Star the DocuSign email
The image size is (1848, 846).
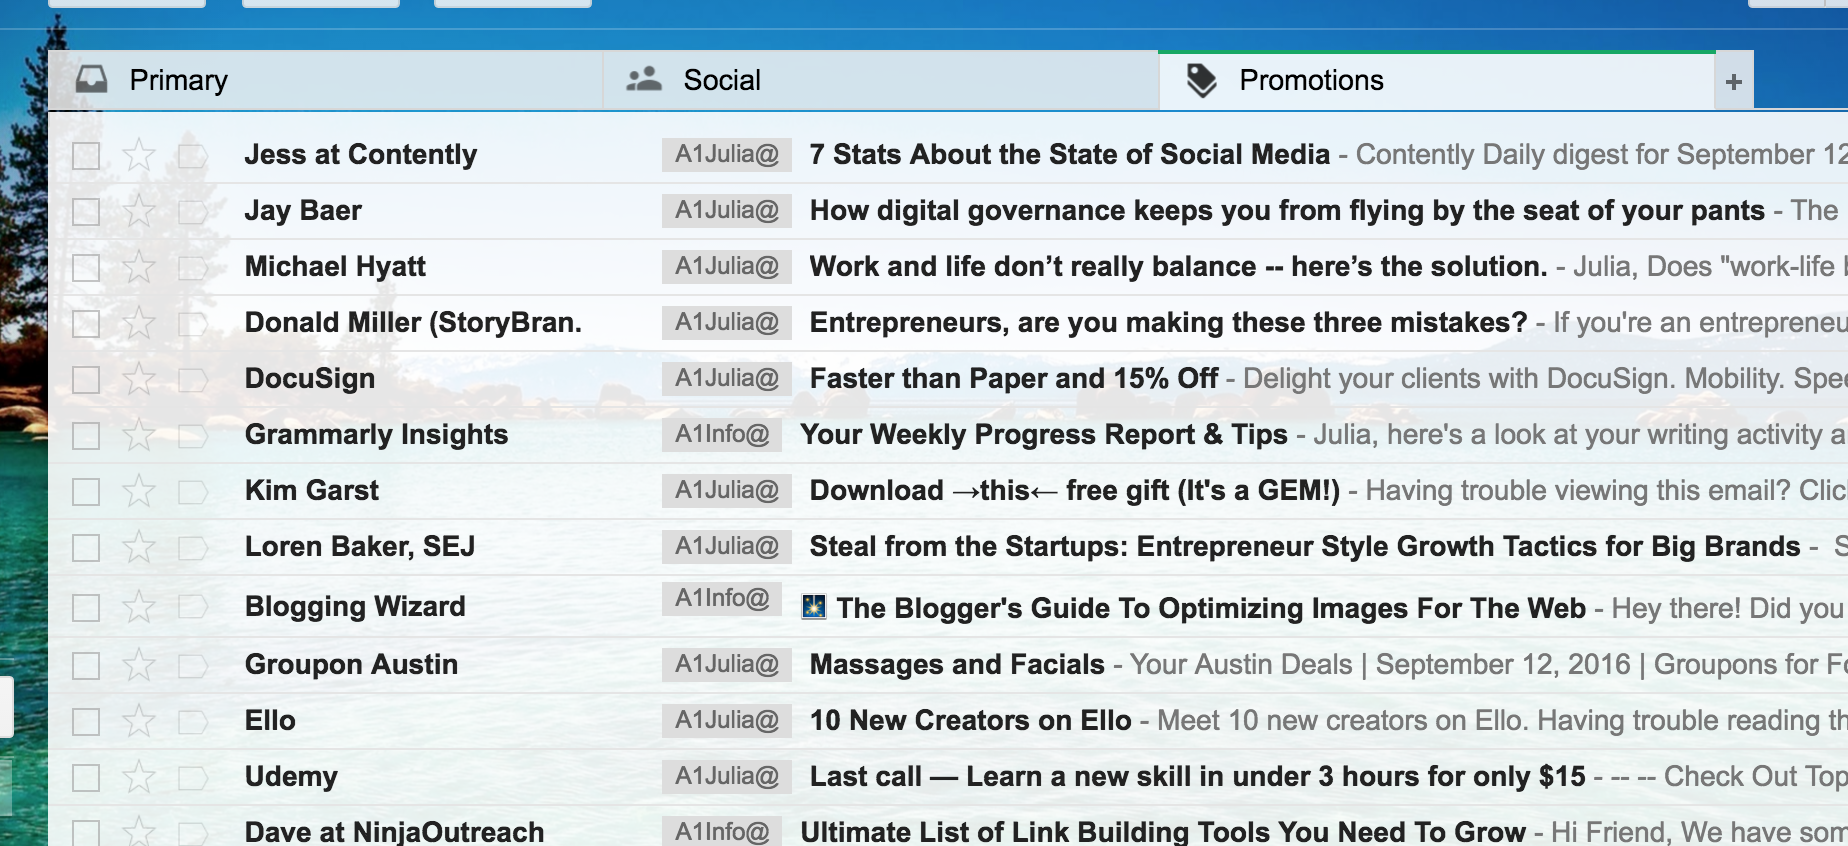(x=139, y=379)
